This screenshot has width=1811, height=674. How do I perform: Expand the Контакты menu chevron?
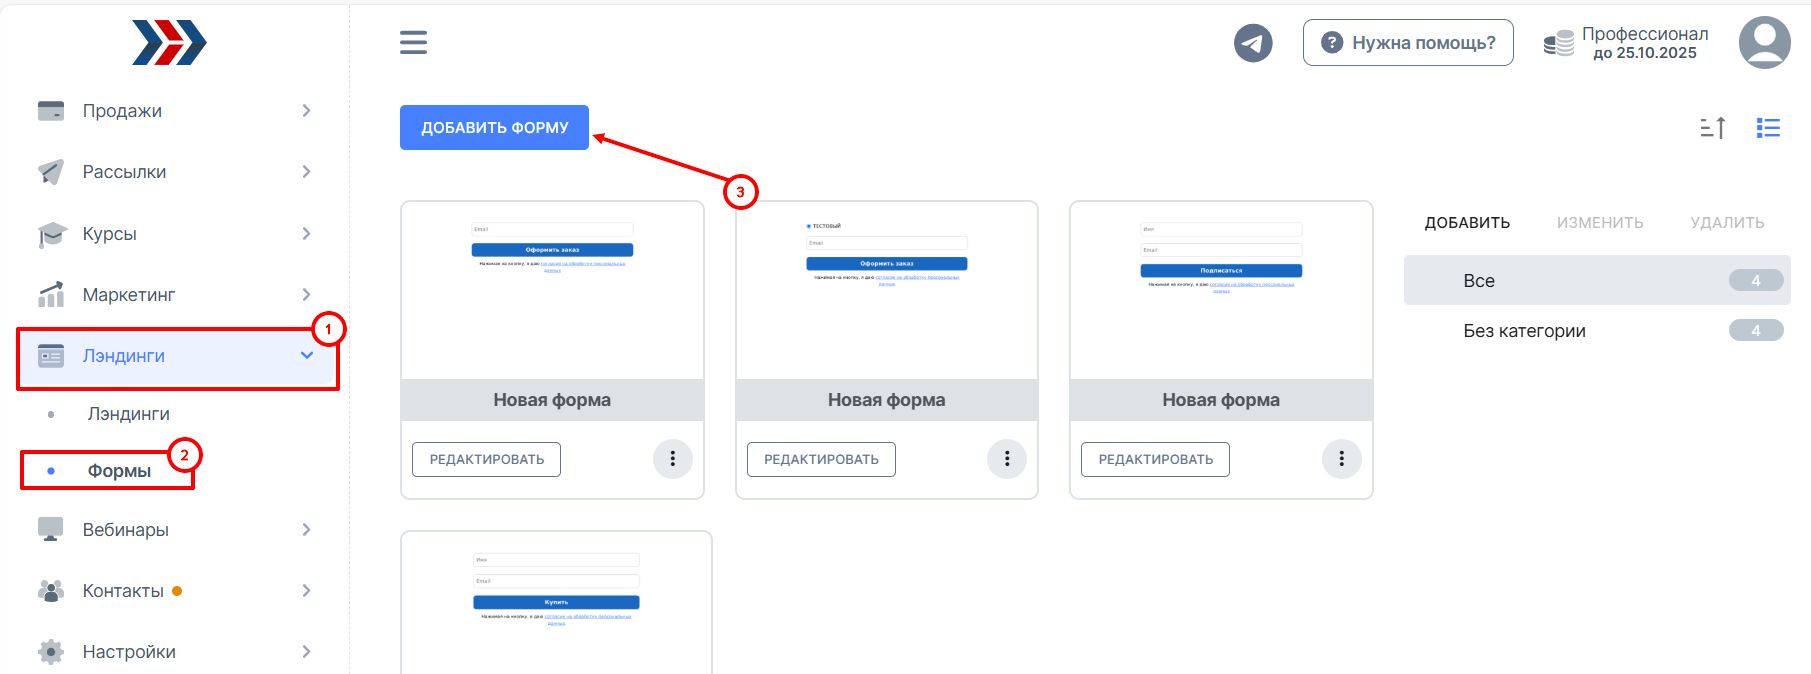coord(306,591)
